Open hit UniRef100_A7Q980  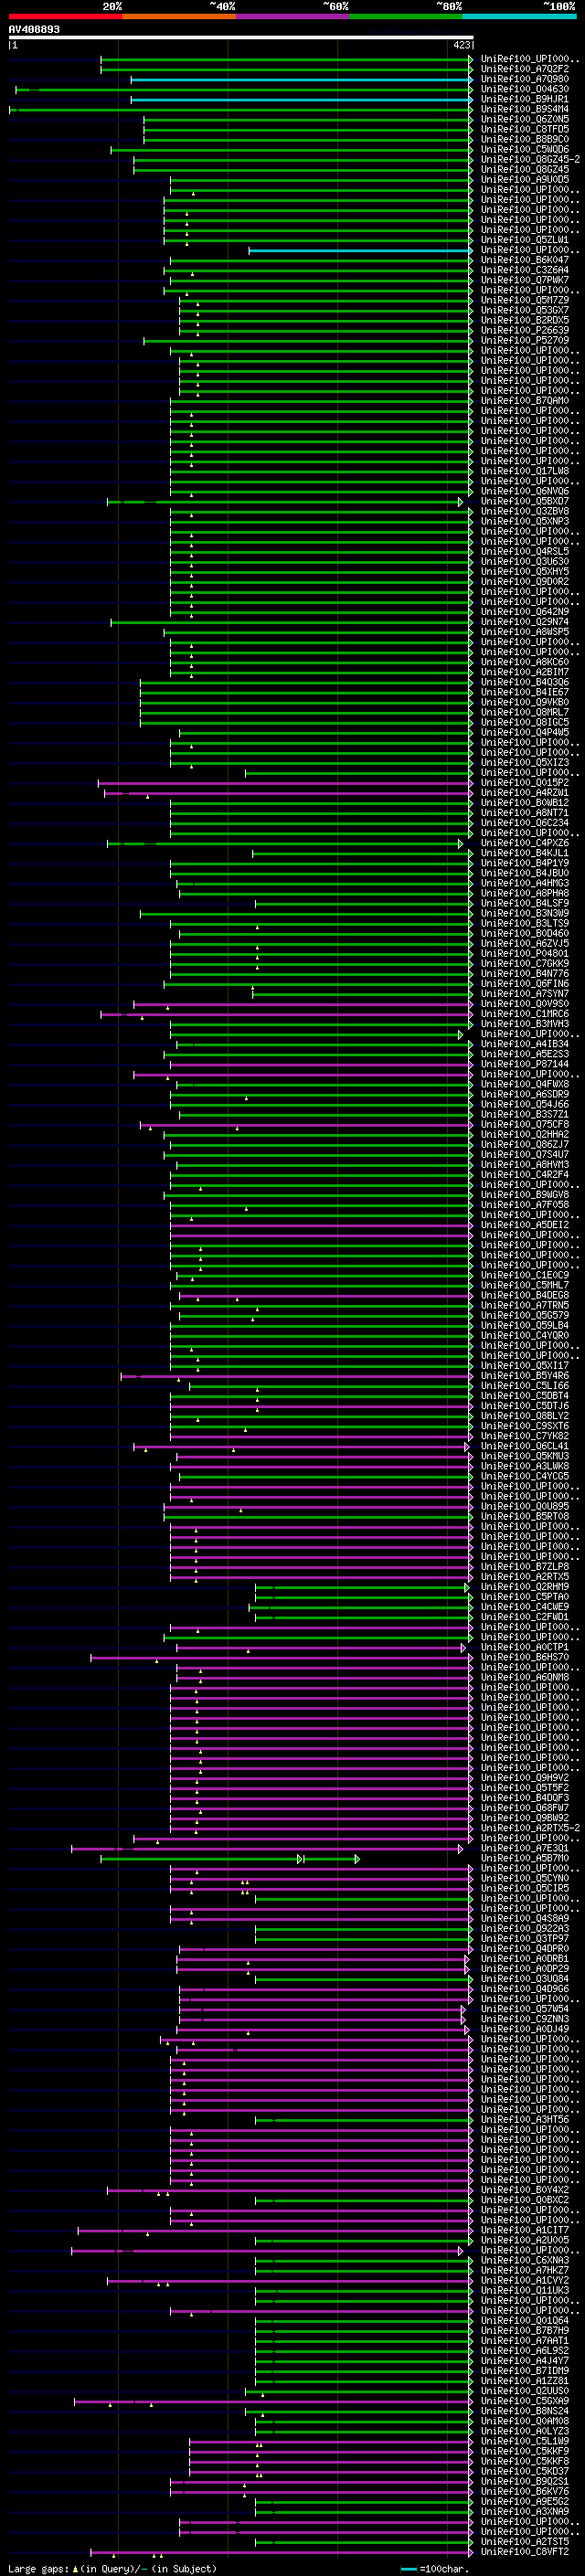(x=525, y=79)
